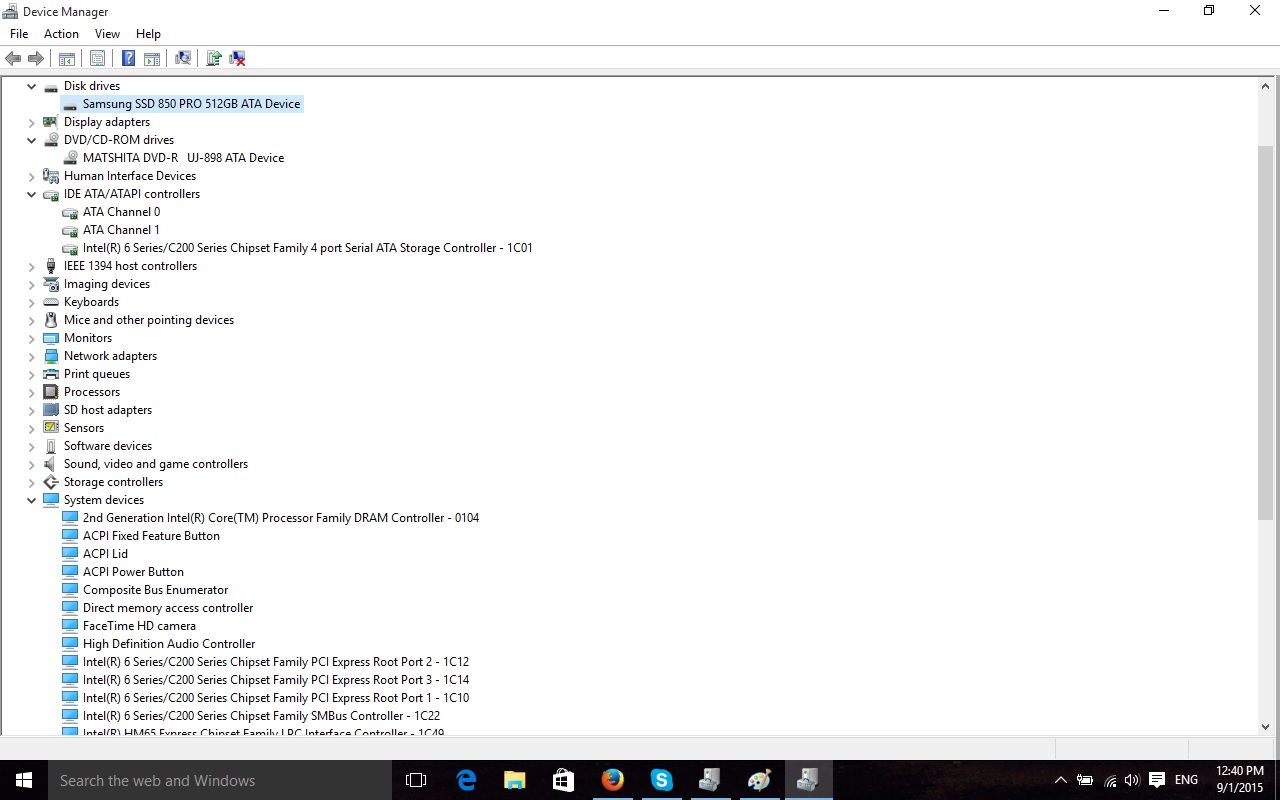Collapse the Disk drives category

pyautogui.click(x=32, y=86)
